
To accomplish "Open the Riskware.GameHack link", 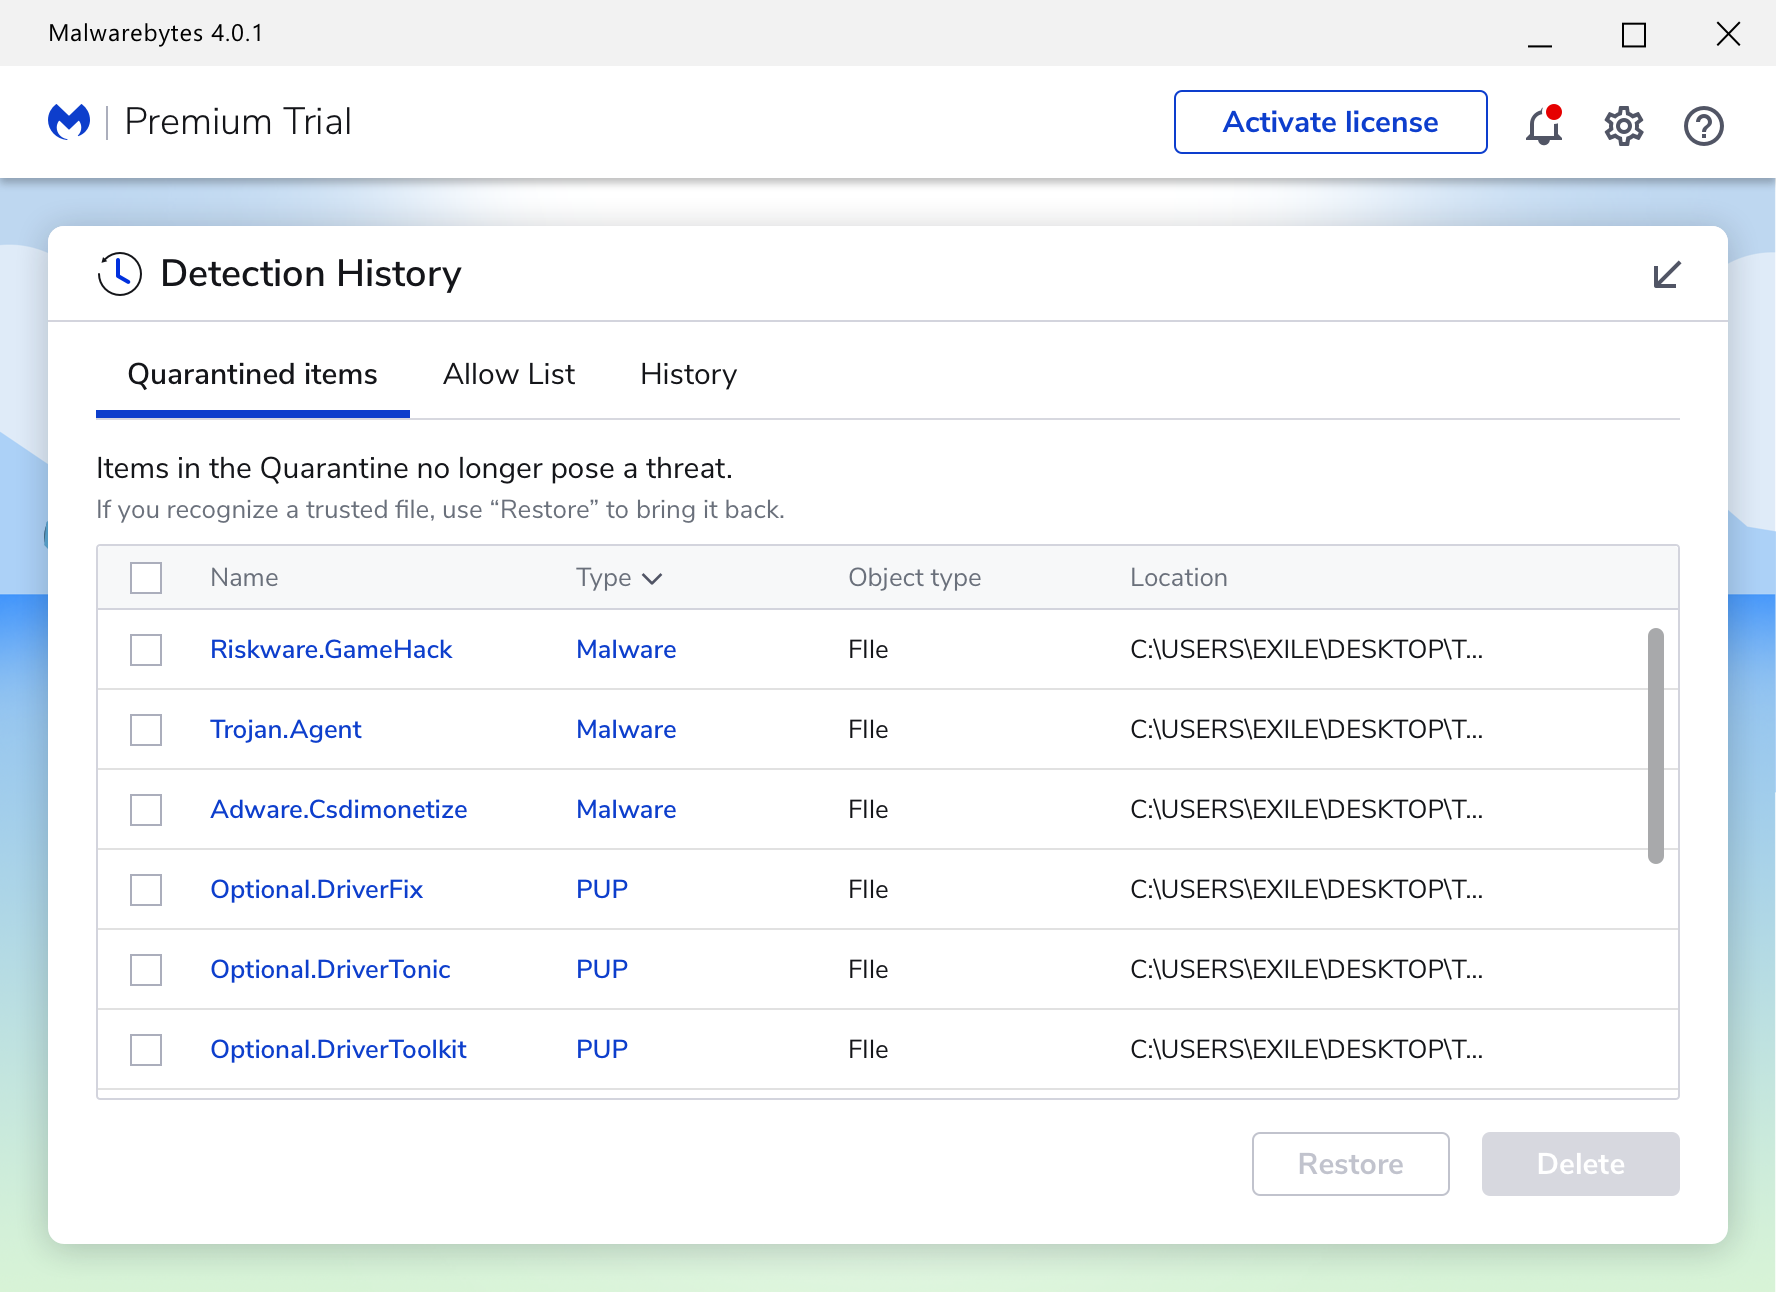I will 331,650.
